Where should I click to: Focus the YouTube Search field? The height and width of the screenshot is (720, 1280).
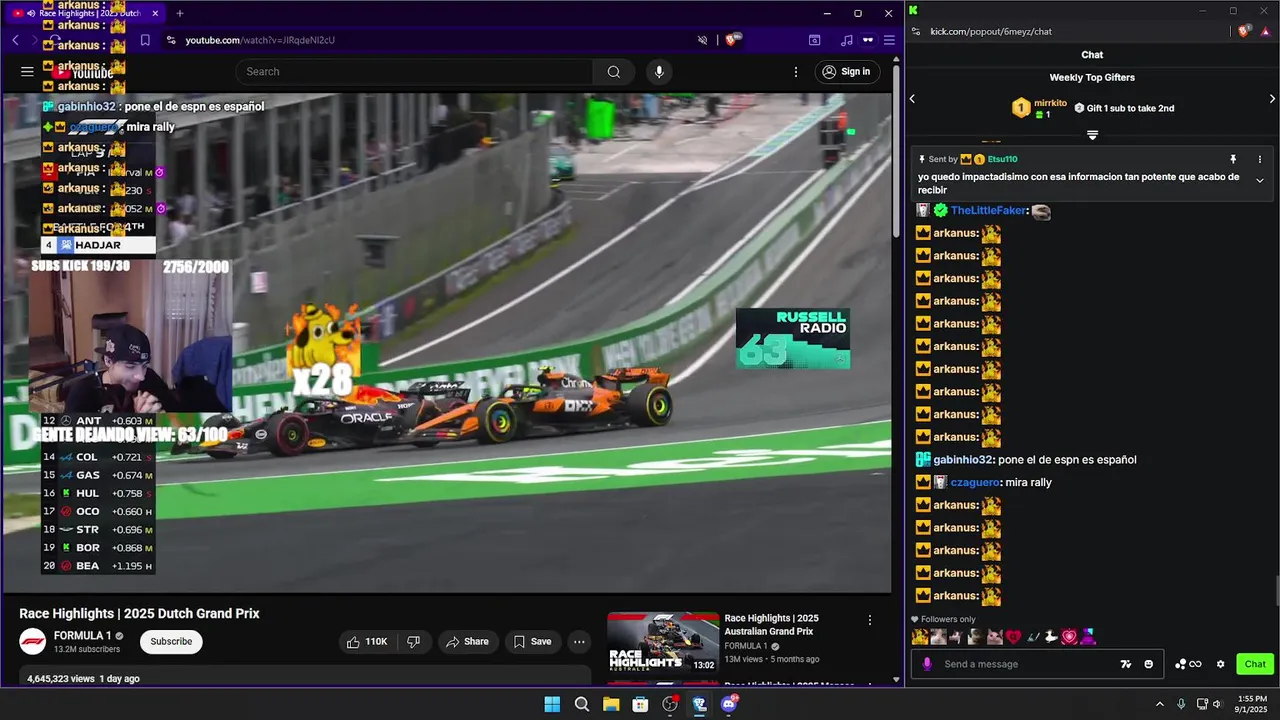414,72
